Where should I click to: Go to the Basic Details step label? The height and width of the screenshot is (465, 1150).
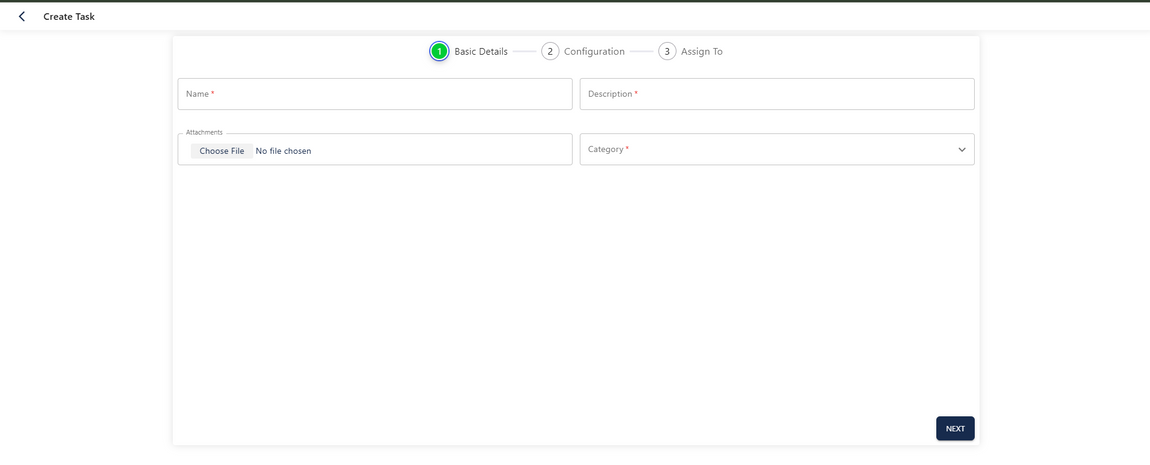pos(481,51)
